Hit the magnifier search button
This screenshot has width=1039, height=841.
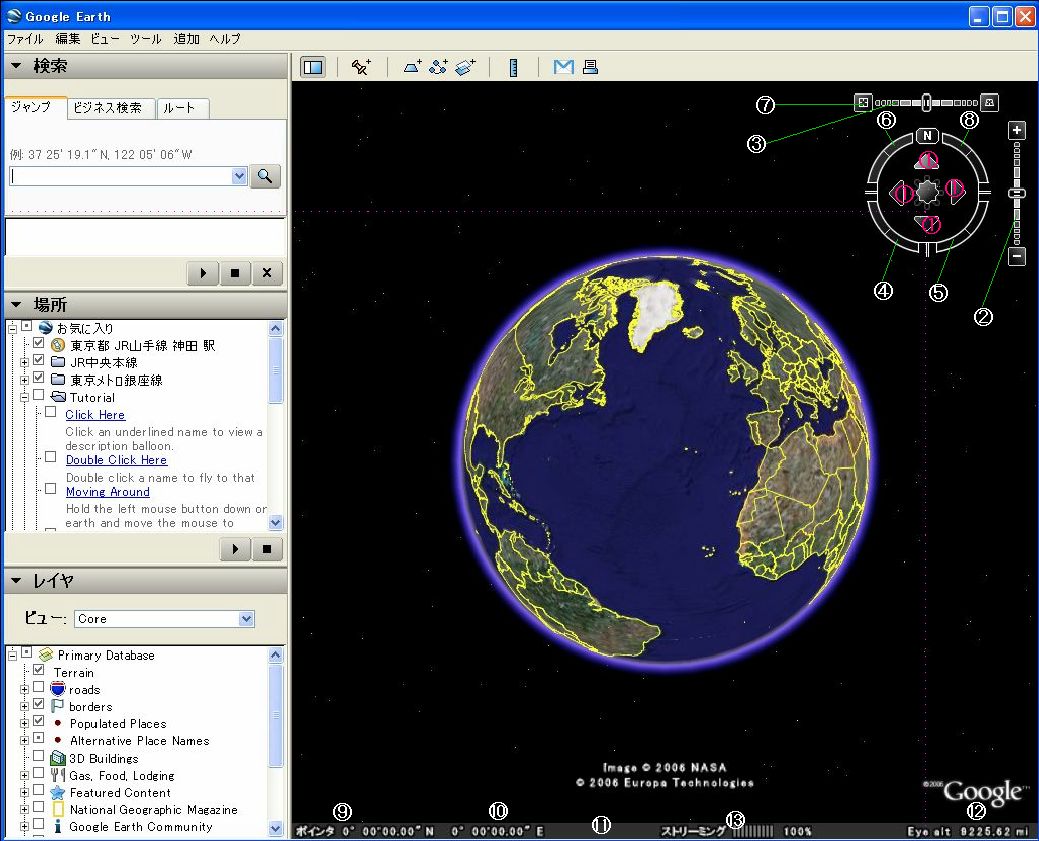click(x=265, y=176)
